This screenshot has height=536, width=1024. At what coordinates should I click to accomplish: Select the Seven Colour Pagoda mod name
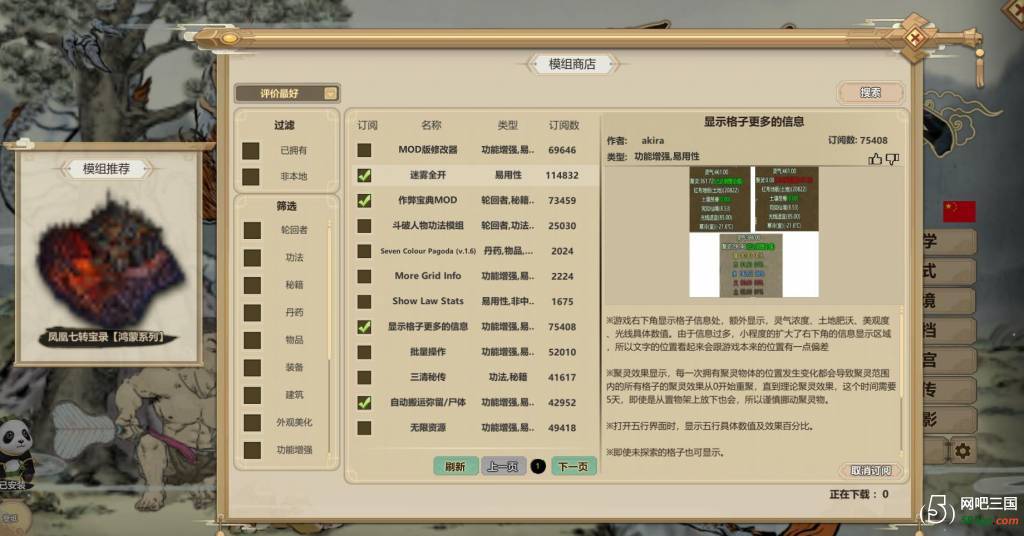pos(428,251)
